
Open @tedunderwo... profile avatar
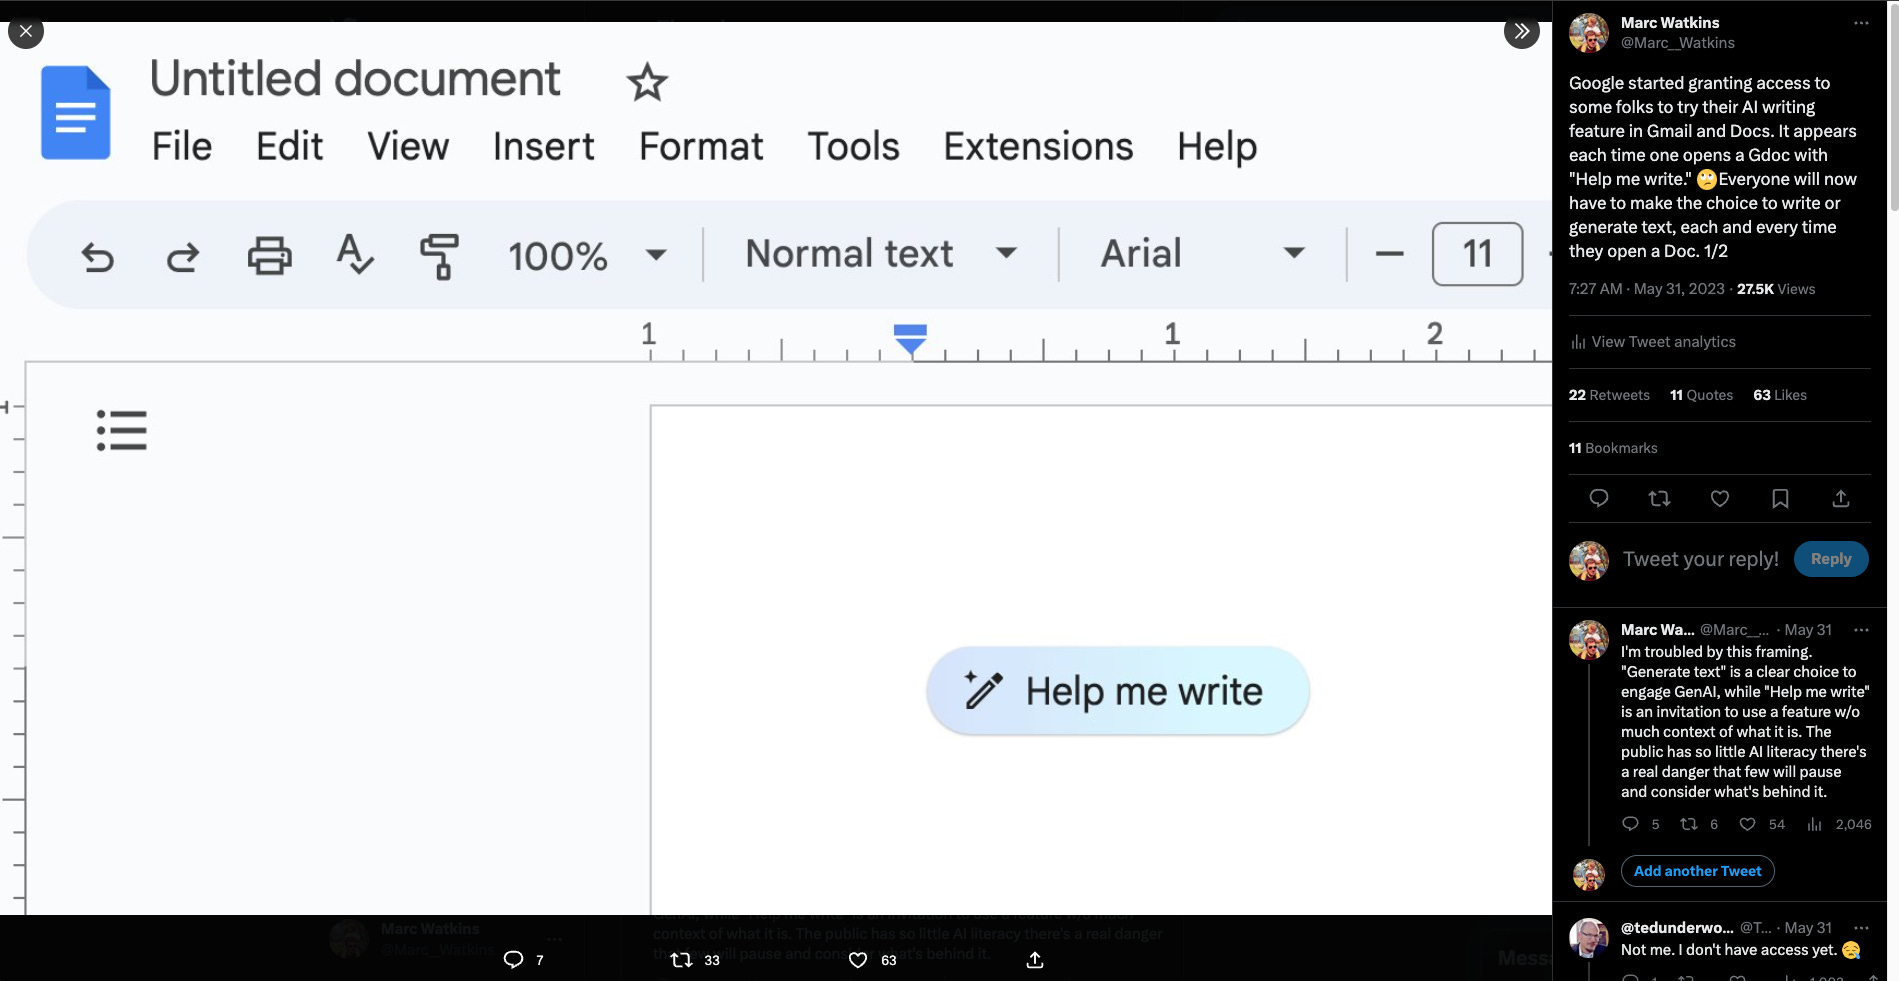[x=1589, y=938]
